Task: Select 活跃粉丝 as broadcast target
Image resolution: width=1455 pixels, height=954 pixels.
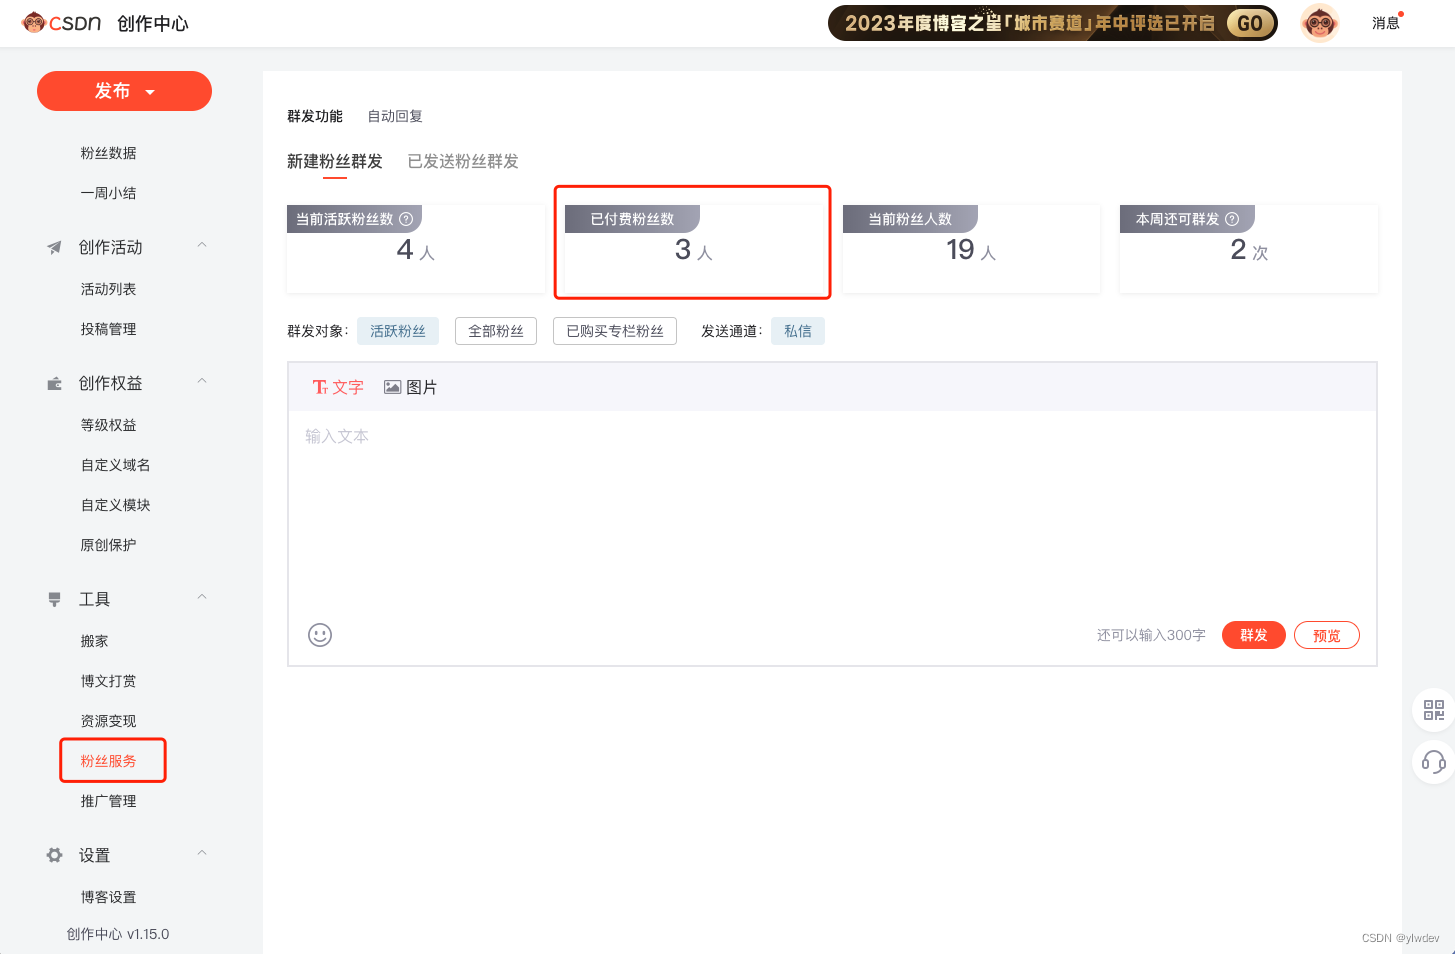Action: (x=398, y=331)
